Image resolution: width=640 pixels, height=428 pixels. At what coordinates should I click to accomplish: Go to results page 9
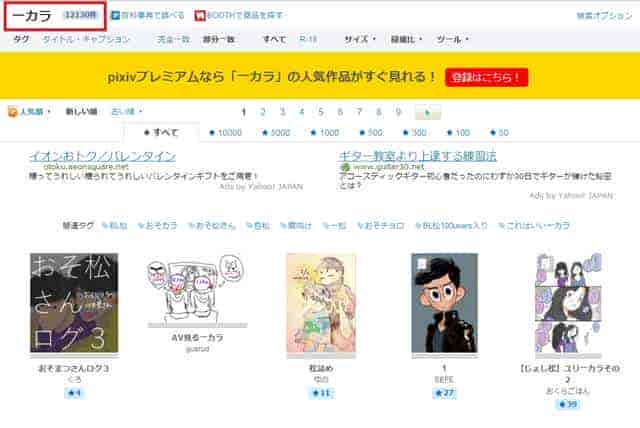(398, 112)
